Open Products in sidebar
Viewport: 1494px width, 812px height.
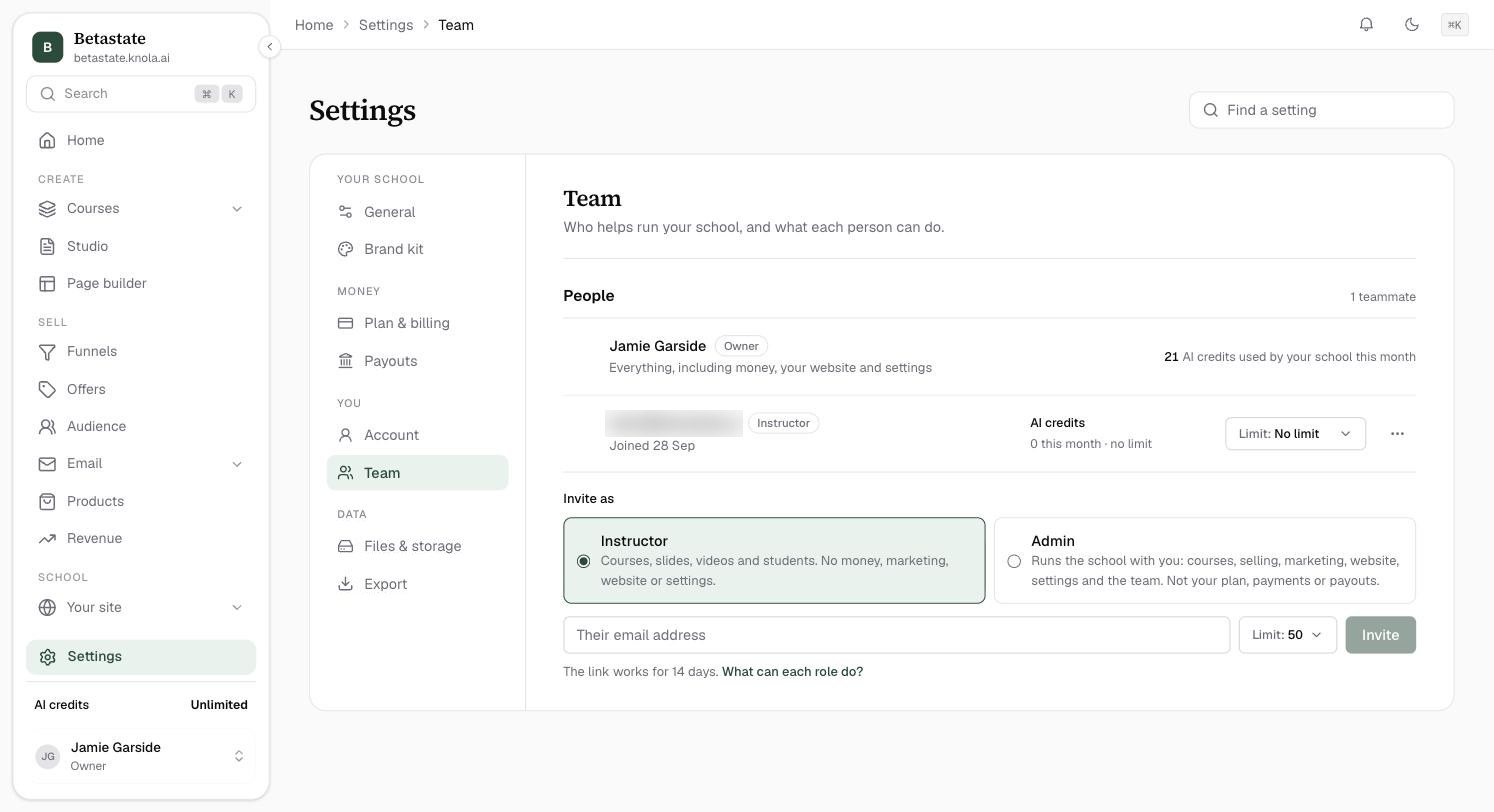(141, 501)
